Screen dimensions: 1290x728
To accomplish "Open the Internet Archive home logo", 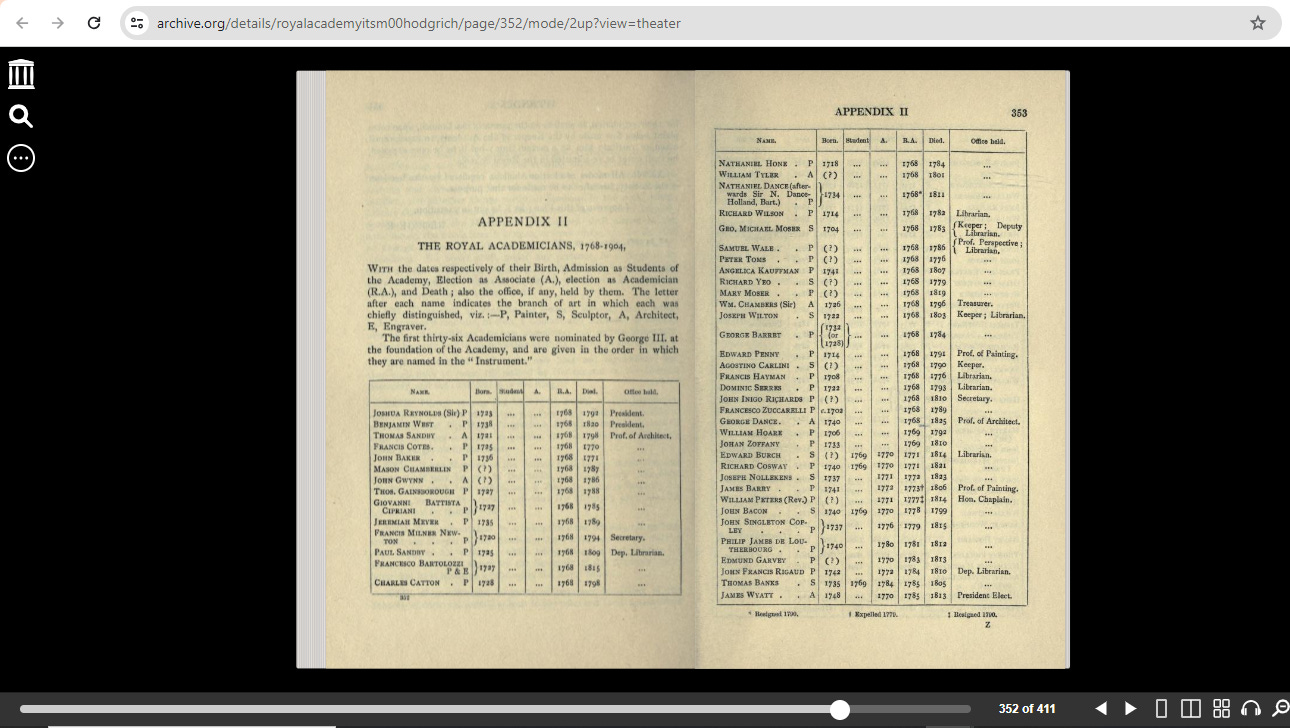I will click(x=21, y=74).
